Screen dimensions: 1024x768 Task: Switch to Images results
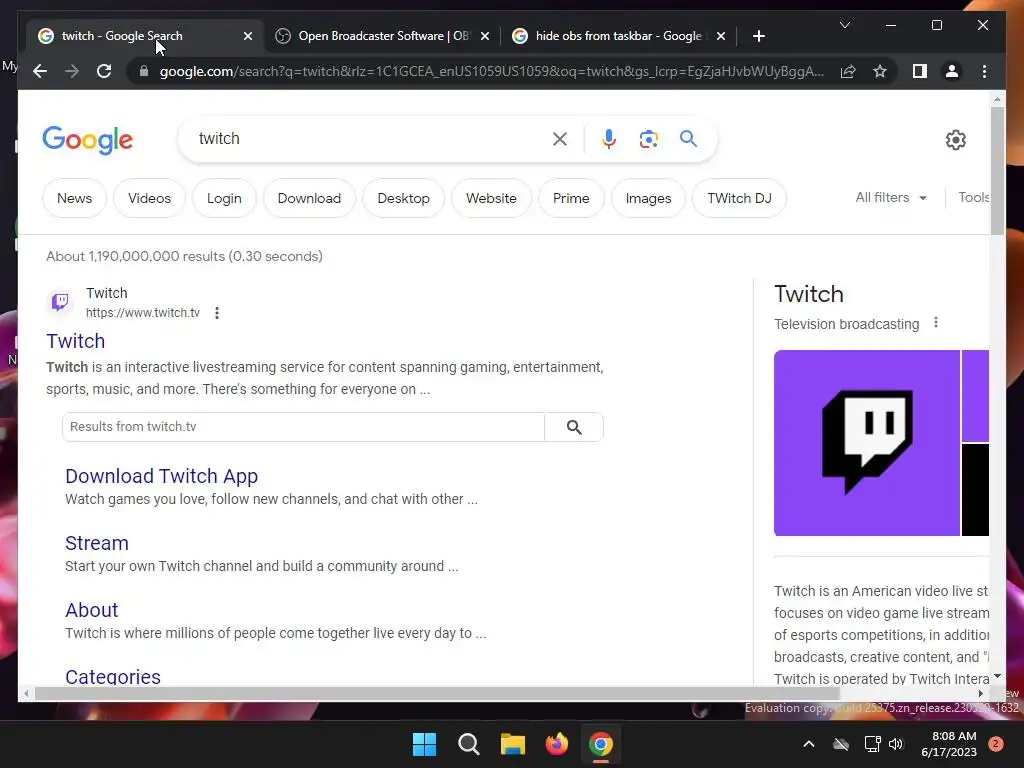pyautogui.click(x=648, y=198)
